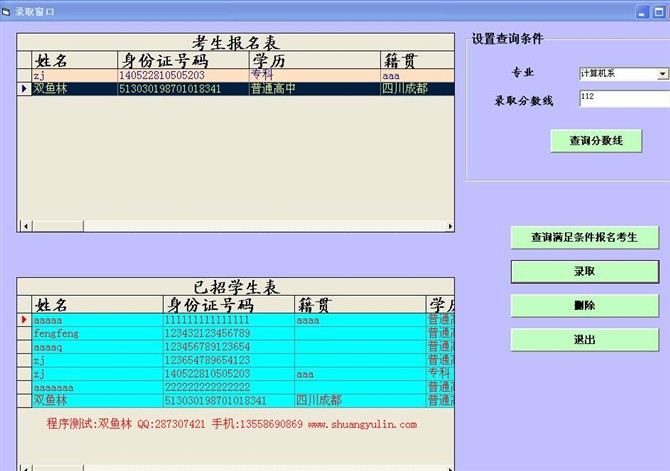Click the aaaa 籍贯 cell in 已招学生表
This screenshot has height=471, width=670.
coord(360,320)
